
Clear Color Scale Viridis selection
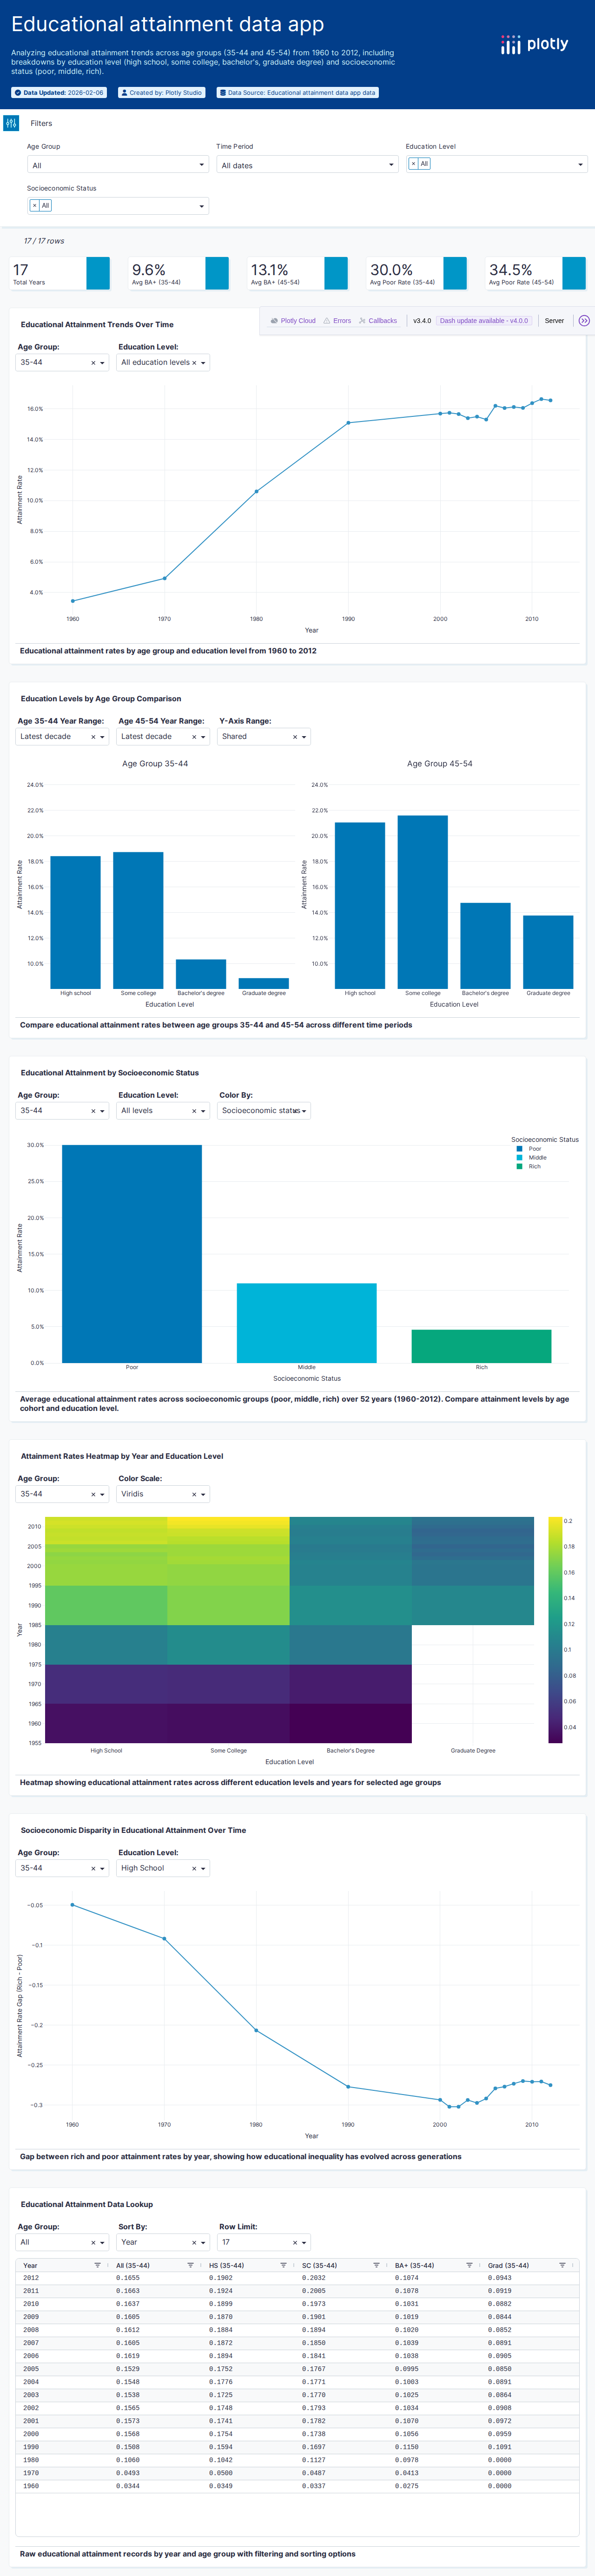point(194,1494)
